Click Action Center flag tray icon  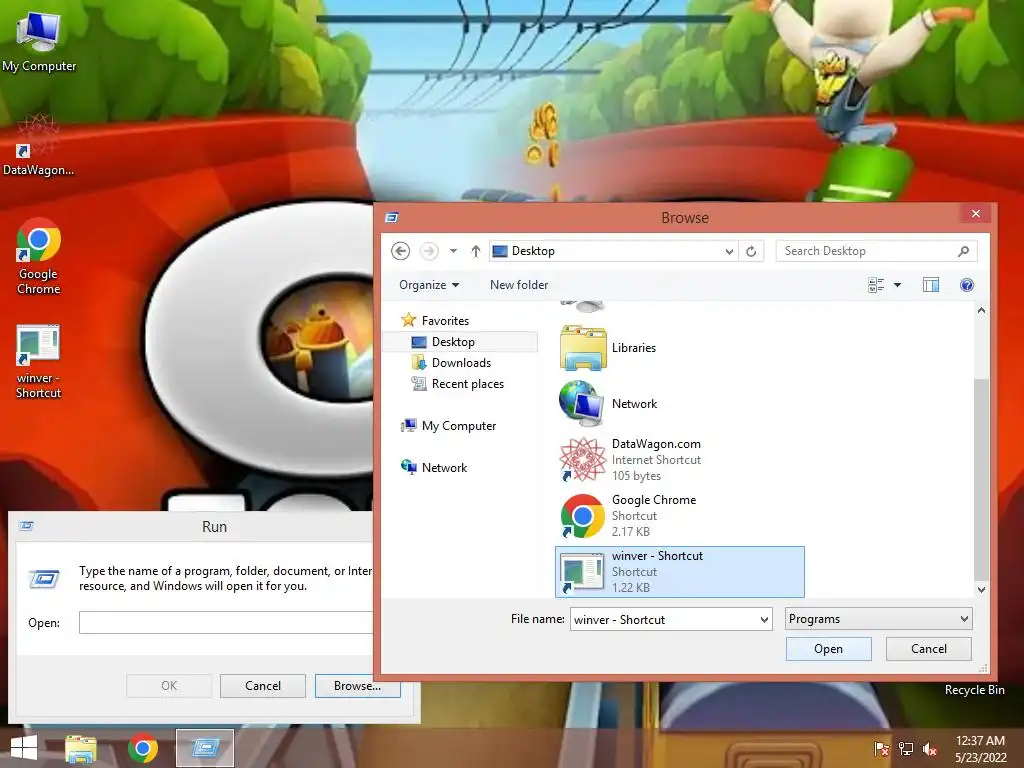point(881,749)
